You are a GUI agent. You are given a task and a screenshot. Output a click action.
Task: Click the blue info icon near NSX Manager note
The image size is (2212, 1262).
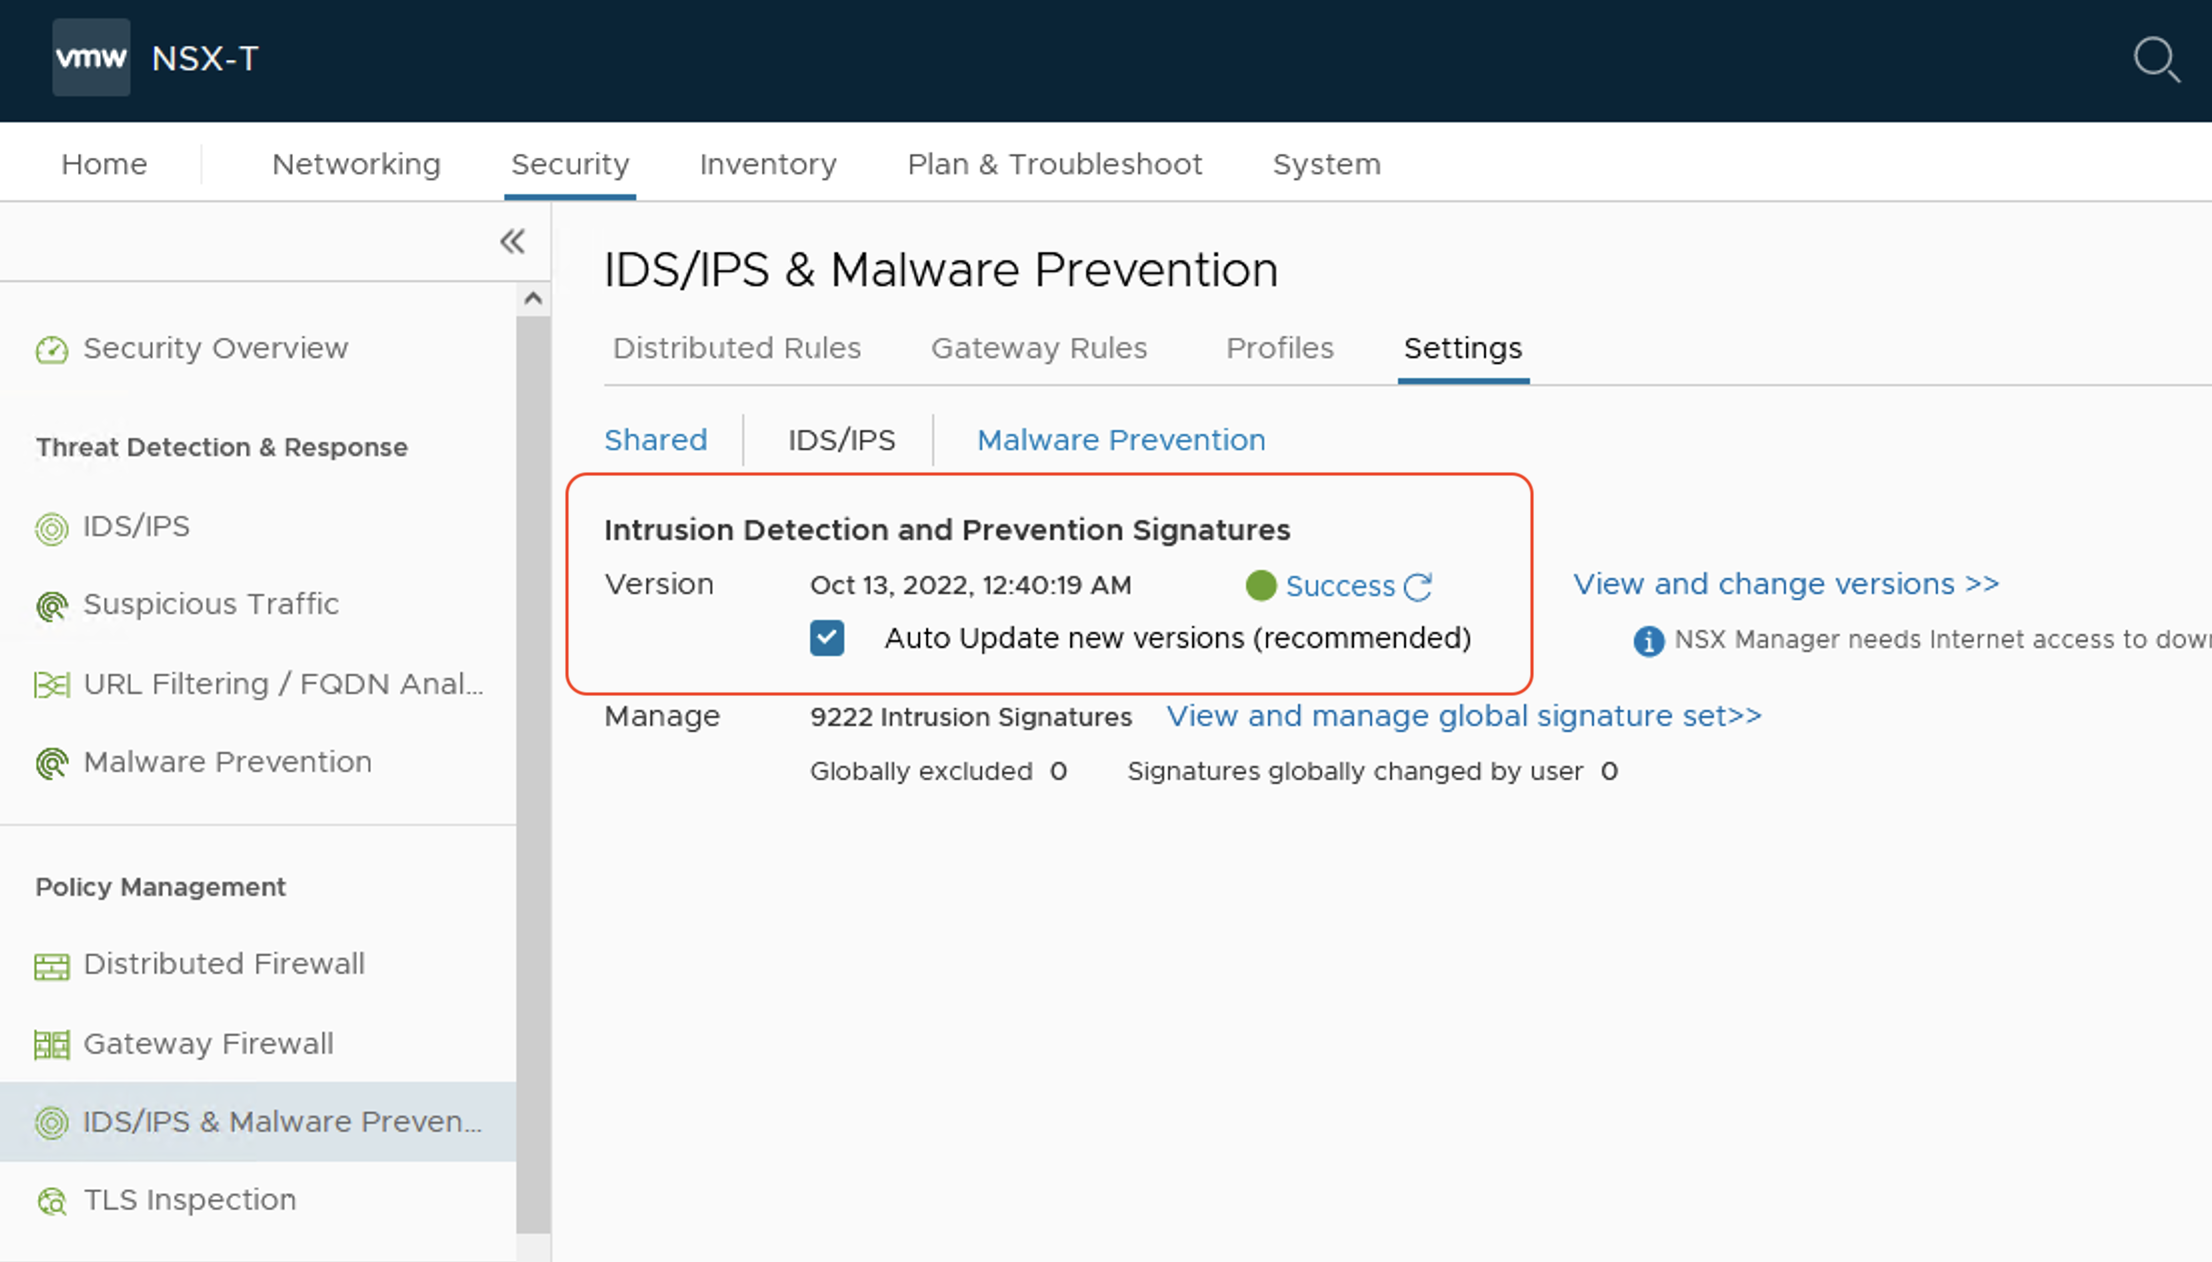[1648, 640]
